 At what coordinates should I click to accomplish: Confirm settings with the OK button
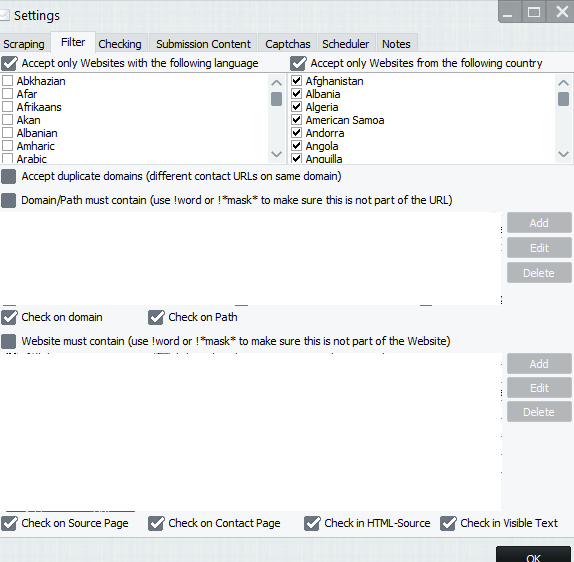pyautogui.click(x=533, y=556)
